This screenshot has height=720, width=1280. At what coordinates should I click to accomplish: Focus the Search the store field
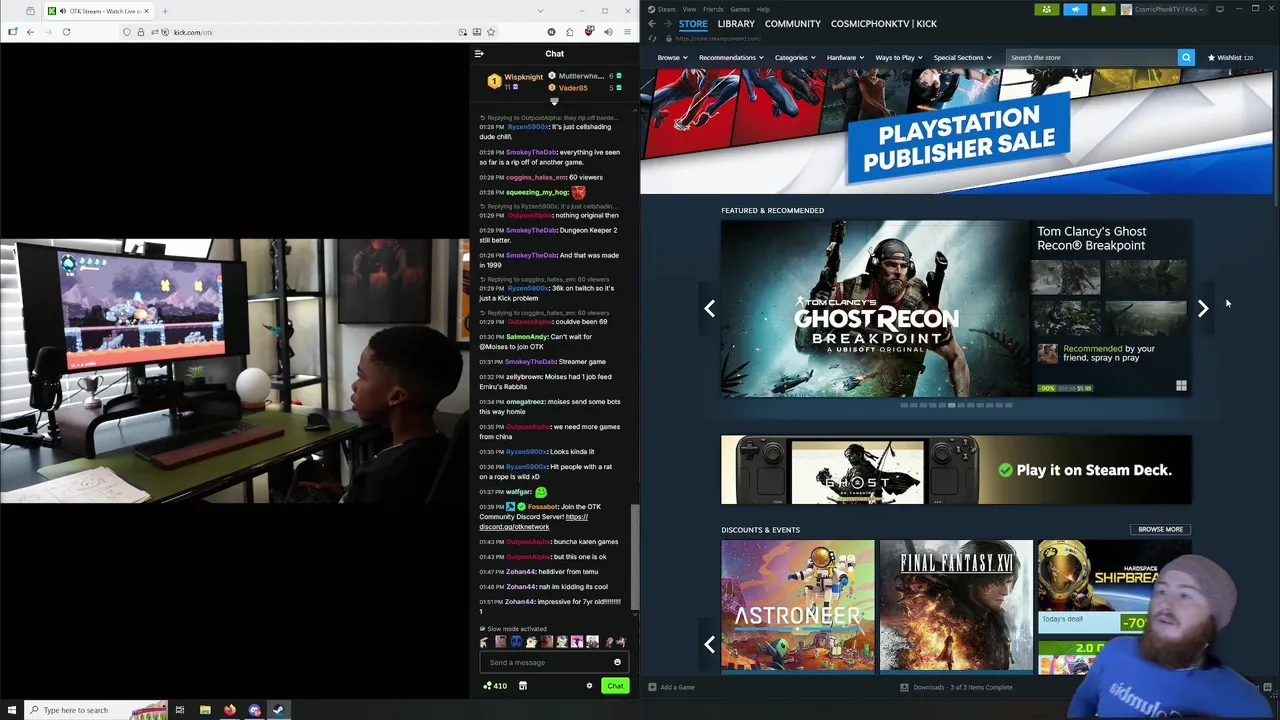1092,57
